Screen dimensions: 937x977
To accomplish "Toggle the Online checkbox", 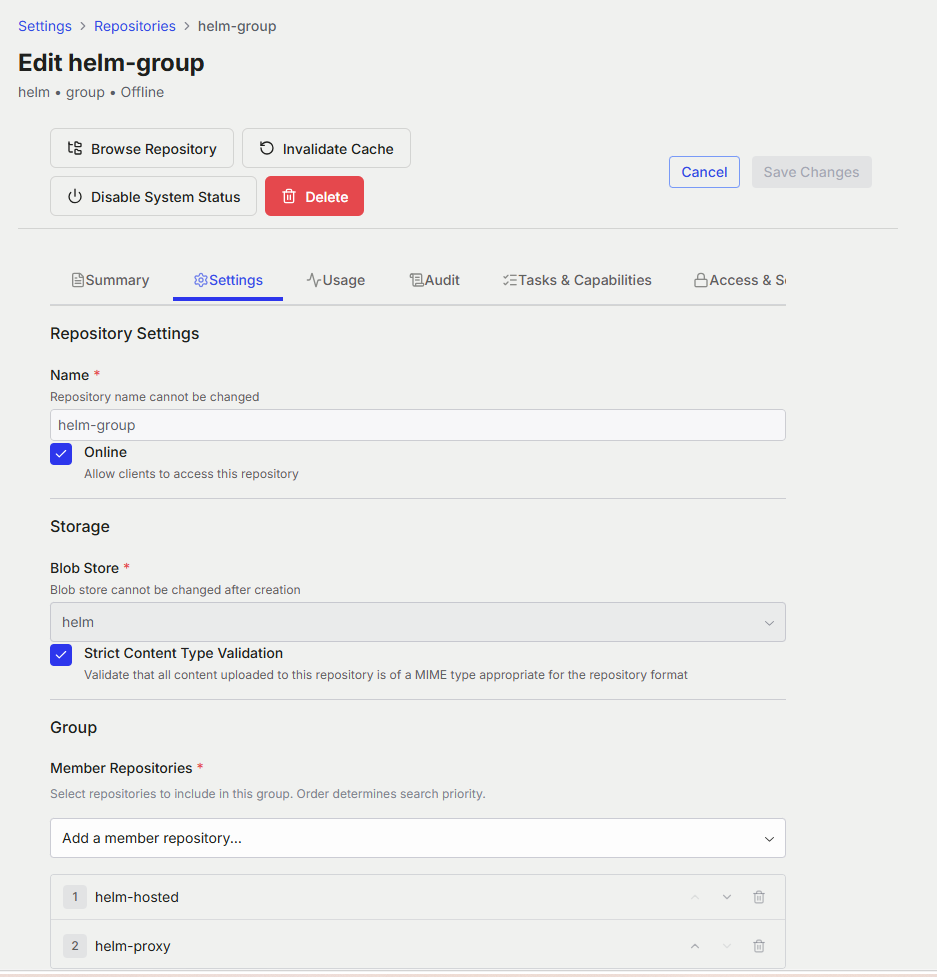I will click(61, 454).
